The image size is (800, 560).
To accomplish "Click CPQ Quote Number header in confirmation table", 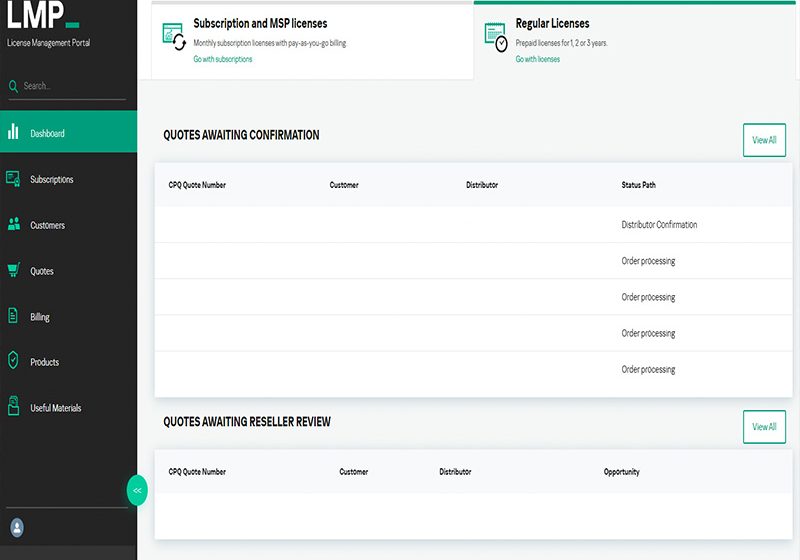I will 197,185.
